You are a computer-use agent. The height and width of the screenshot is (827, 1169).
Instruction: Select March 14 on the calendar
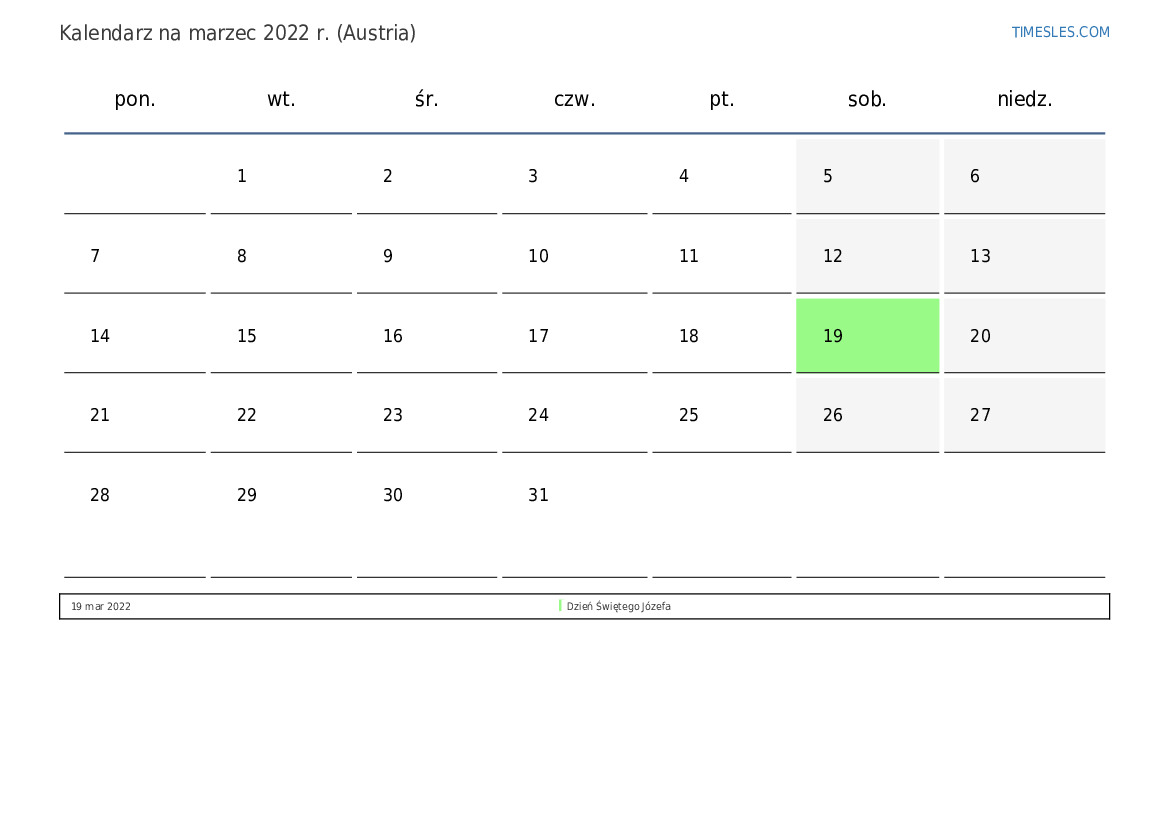click(x=100, y=336)
